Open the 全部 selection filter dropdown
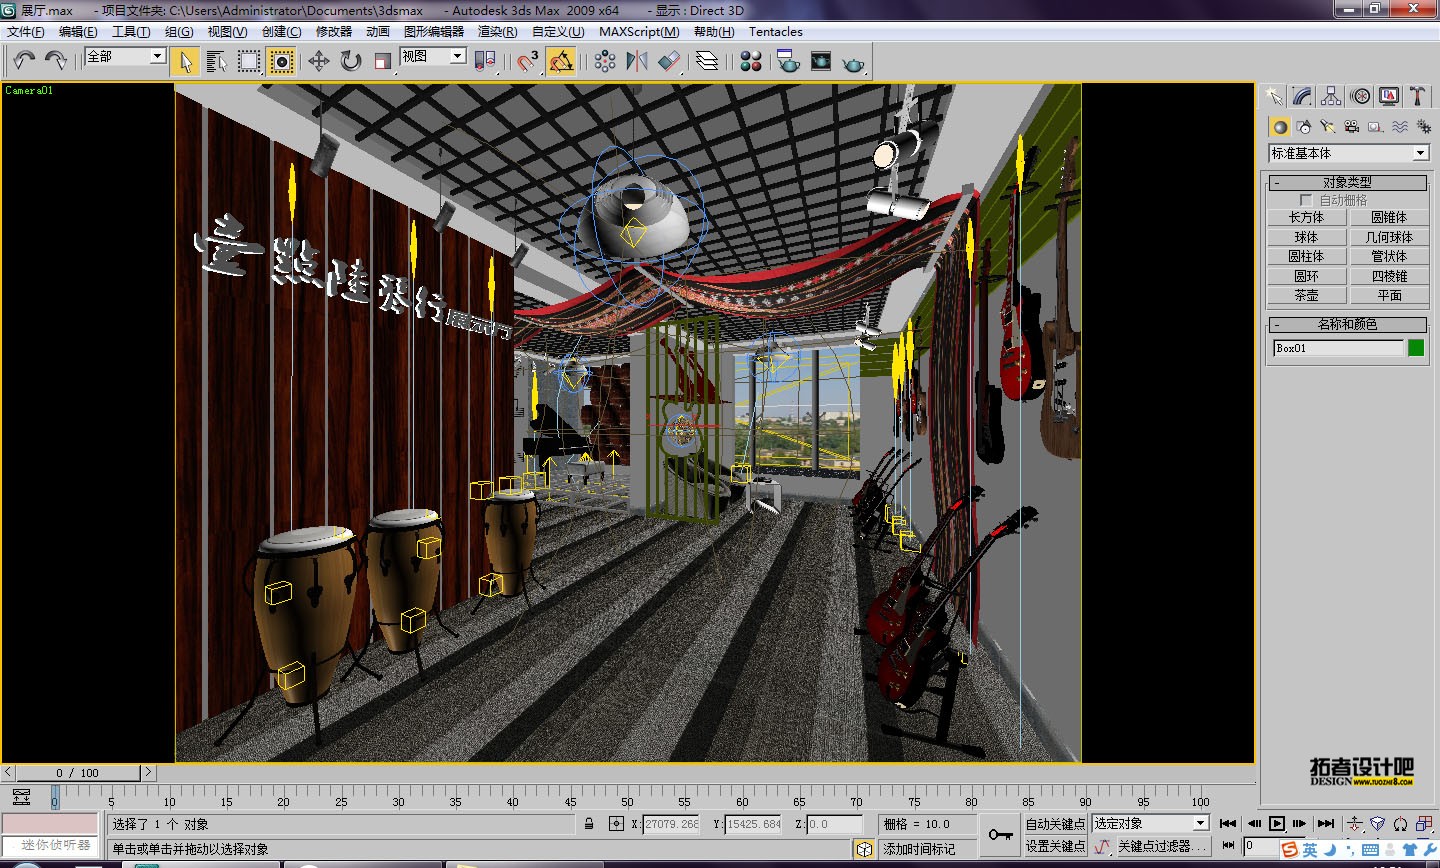The height and width of the screenshot is (868, 1440). pos(125,56)
